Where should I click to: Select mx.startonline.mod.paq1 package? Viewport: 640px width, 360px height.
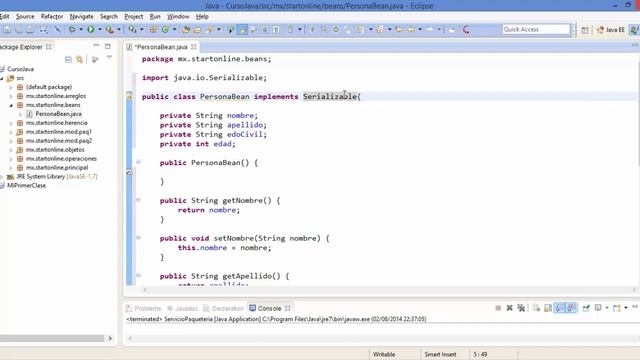[x=58, y=132]
